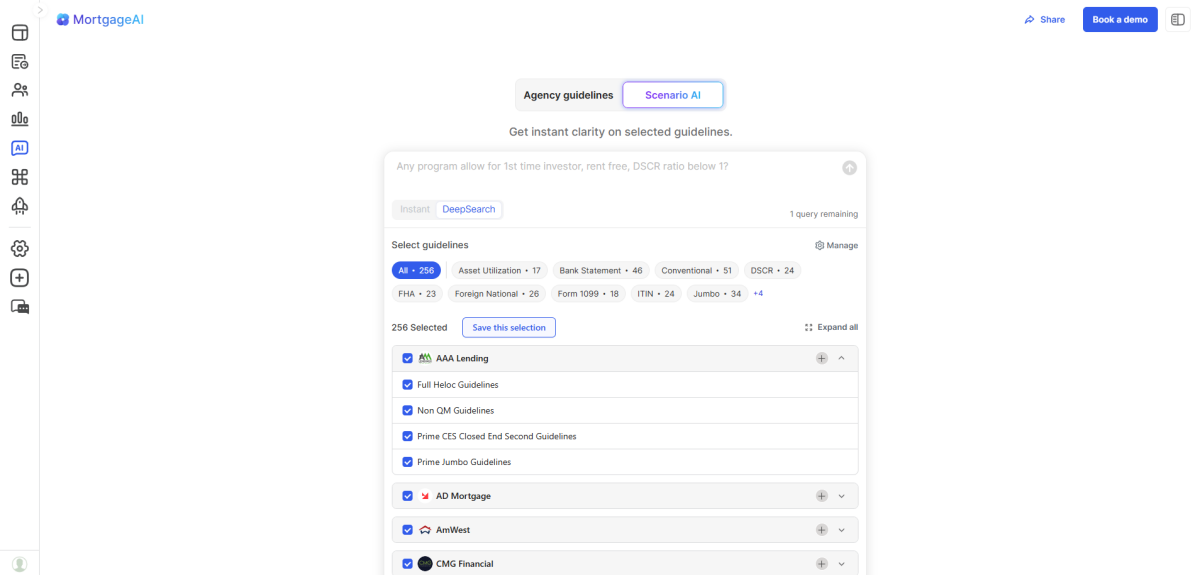The width and height of the screenshot is (1200, 575).
Task: Uncheck Prime CES Closed End Second Guidelines checkbox
Action: click(407, 437)
